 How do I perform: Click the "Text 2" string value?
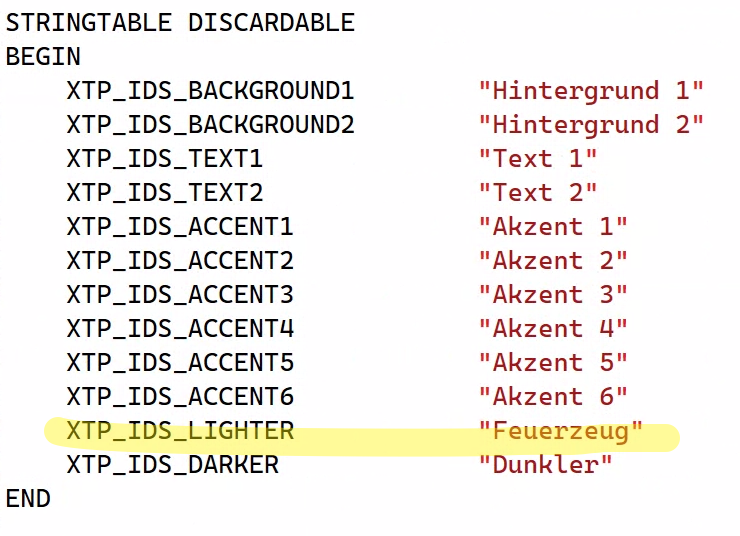click(538, 192)
